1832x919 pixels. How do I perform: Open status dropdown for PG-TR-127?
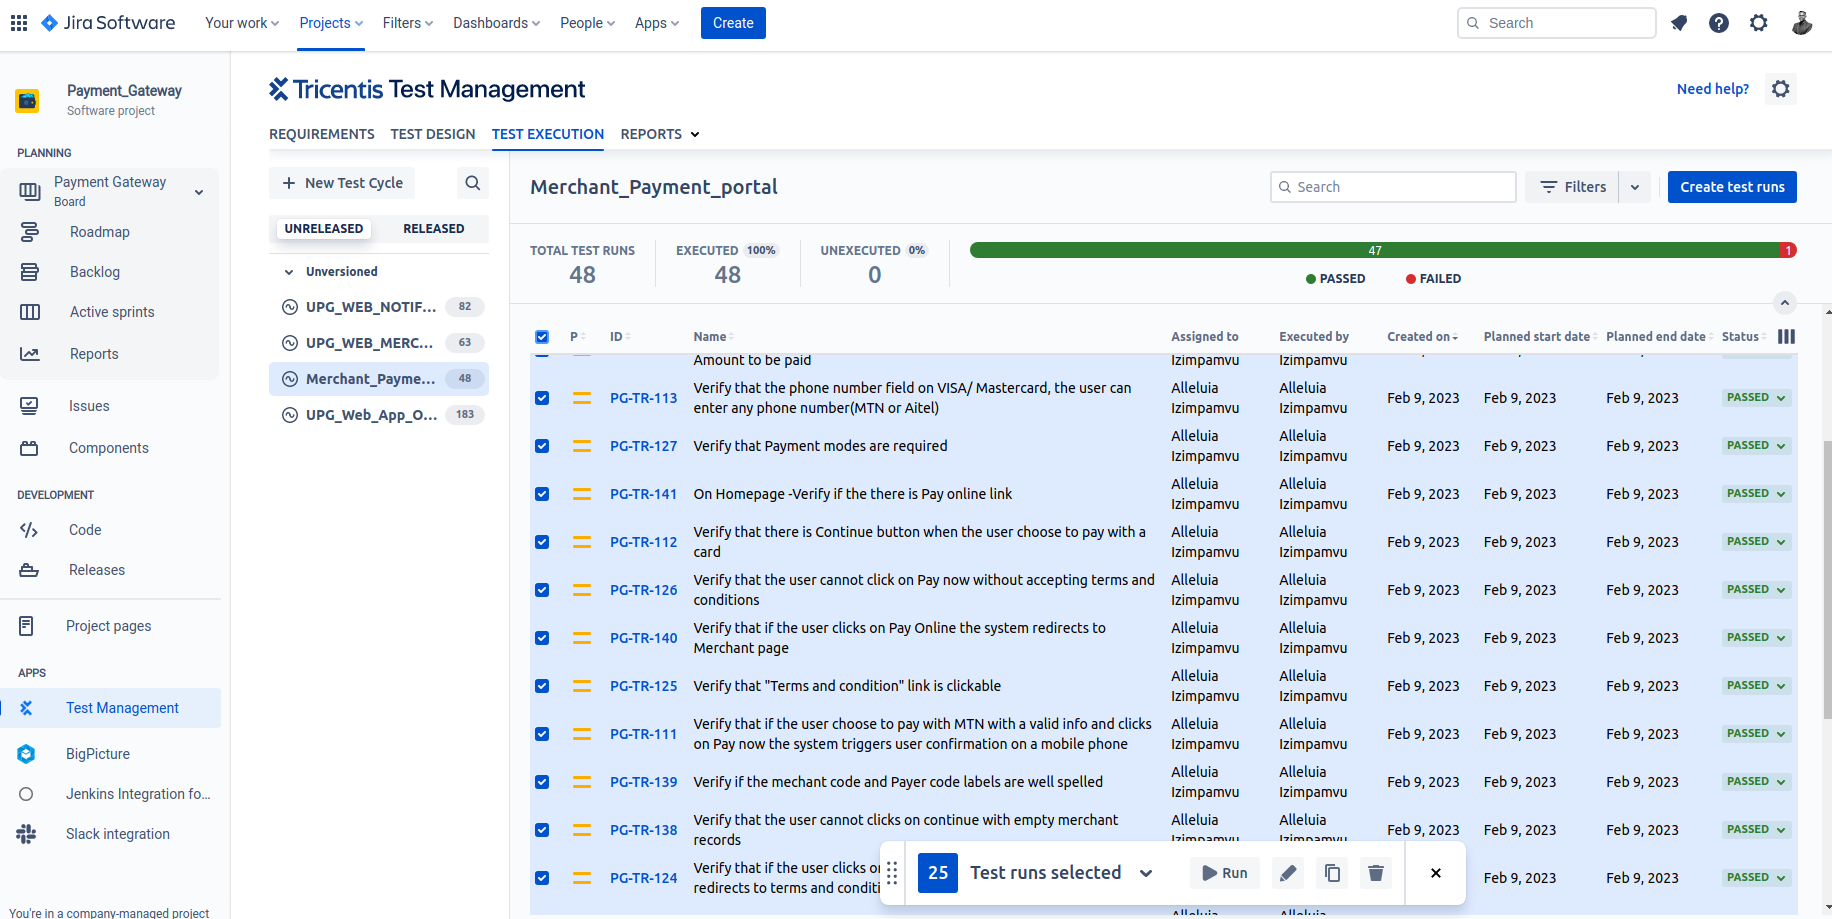(x=1757, y=446)
